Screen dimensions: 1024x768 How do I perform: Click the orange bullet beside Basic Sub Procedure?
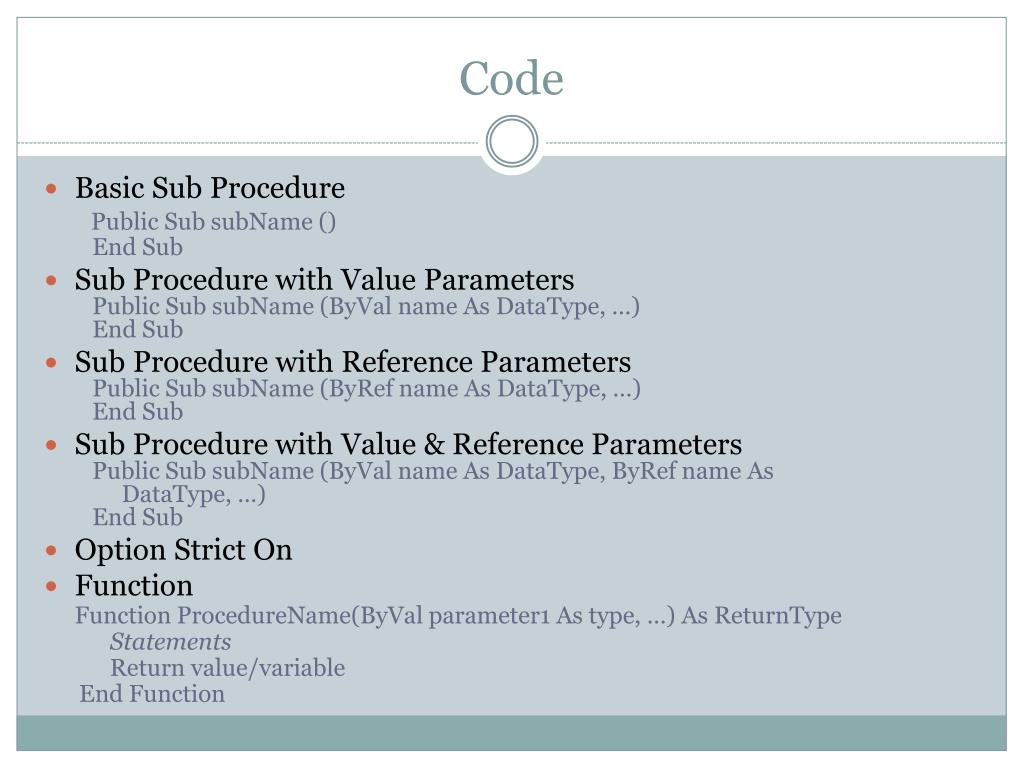tap(52, 189)
